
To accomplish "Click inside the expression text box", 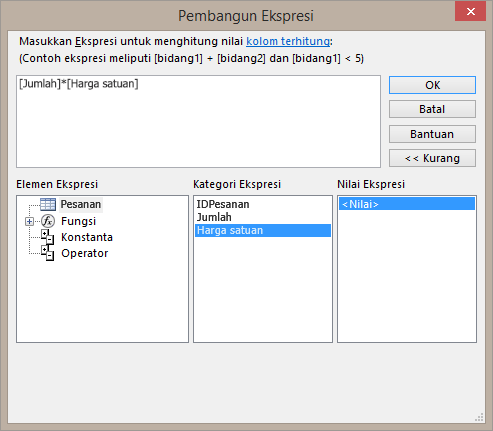I will point(198,121).
